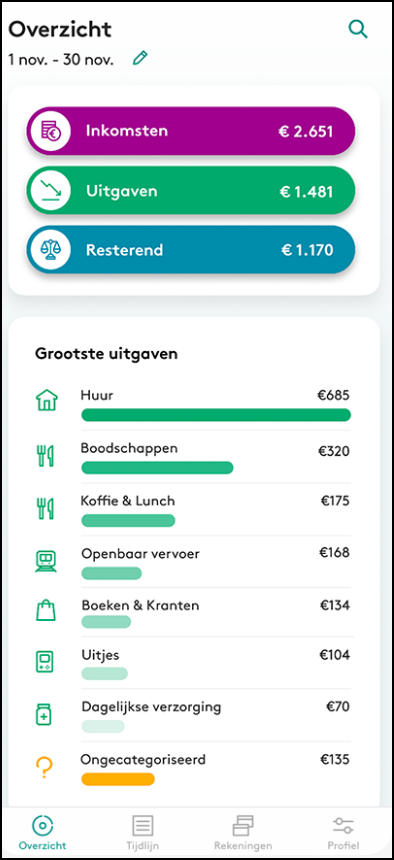This screenshot has width=394, height=860.
Task: Open the Uitgaven € 1.481 button
Action: (x=191, y=191)
